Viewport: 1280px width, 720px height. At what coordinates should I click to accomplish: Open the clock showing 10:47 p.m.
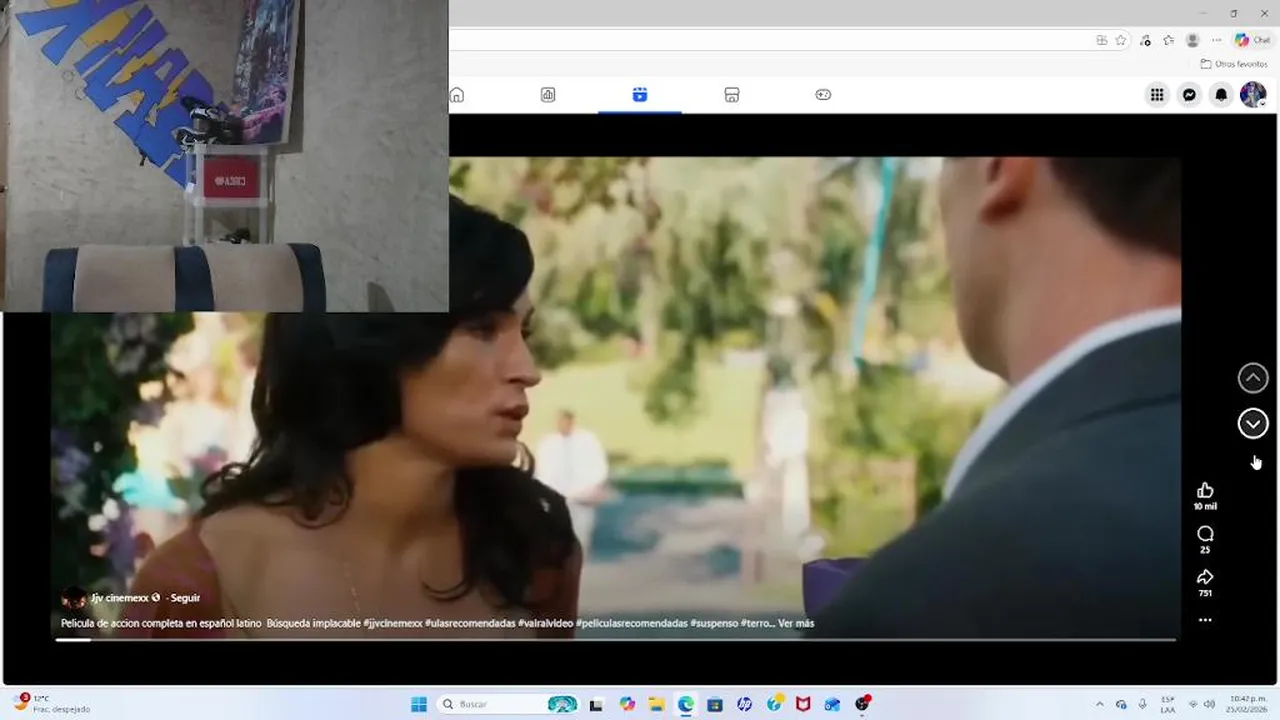1248,704
